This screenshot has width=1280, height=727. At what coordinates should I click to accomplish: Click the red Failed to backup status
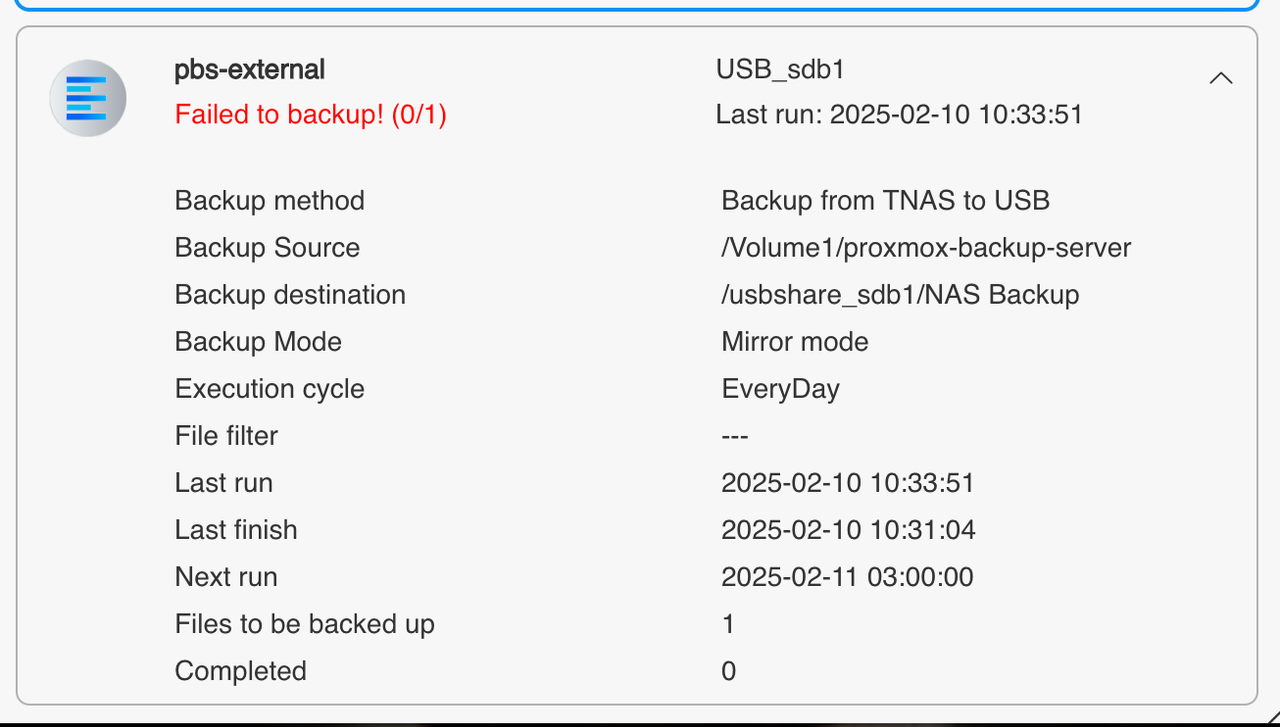[x=310, y=115]
